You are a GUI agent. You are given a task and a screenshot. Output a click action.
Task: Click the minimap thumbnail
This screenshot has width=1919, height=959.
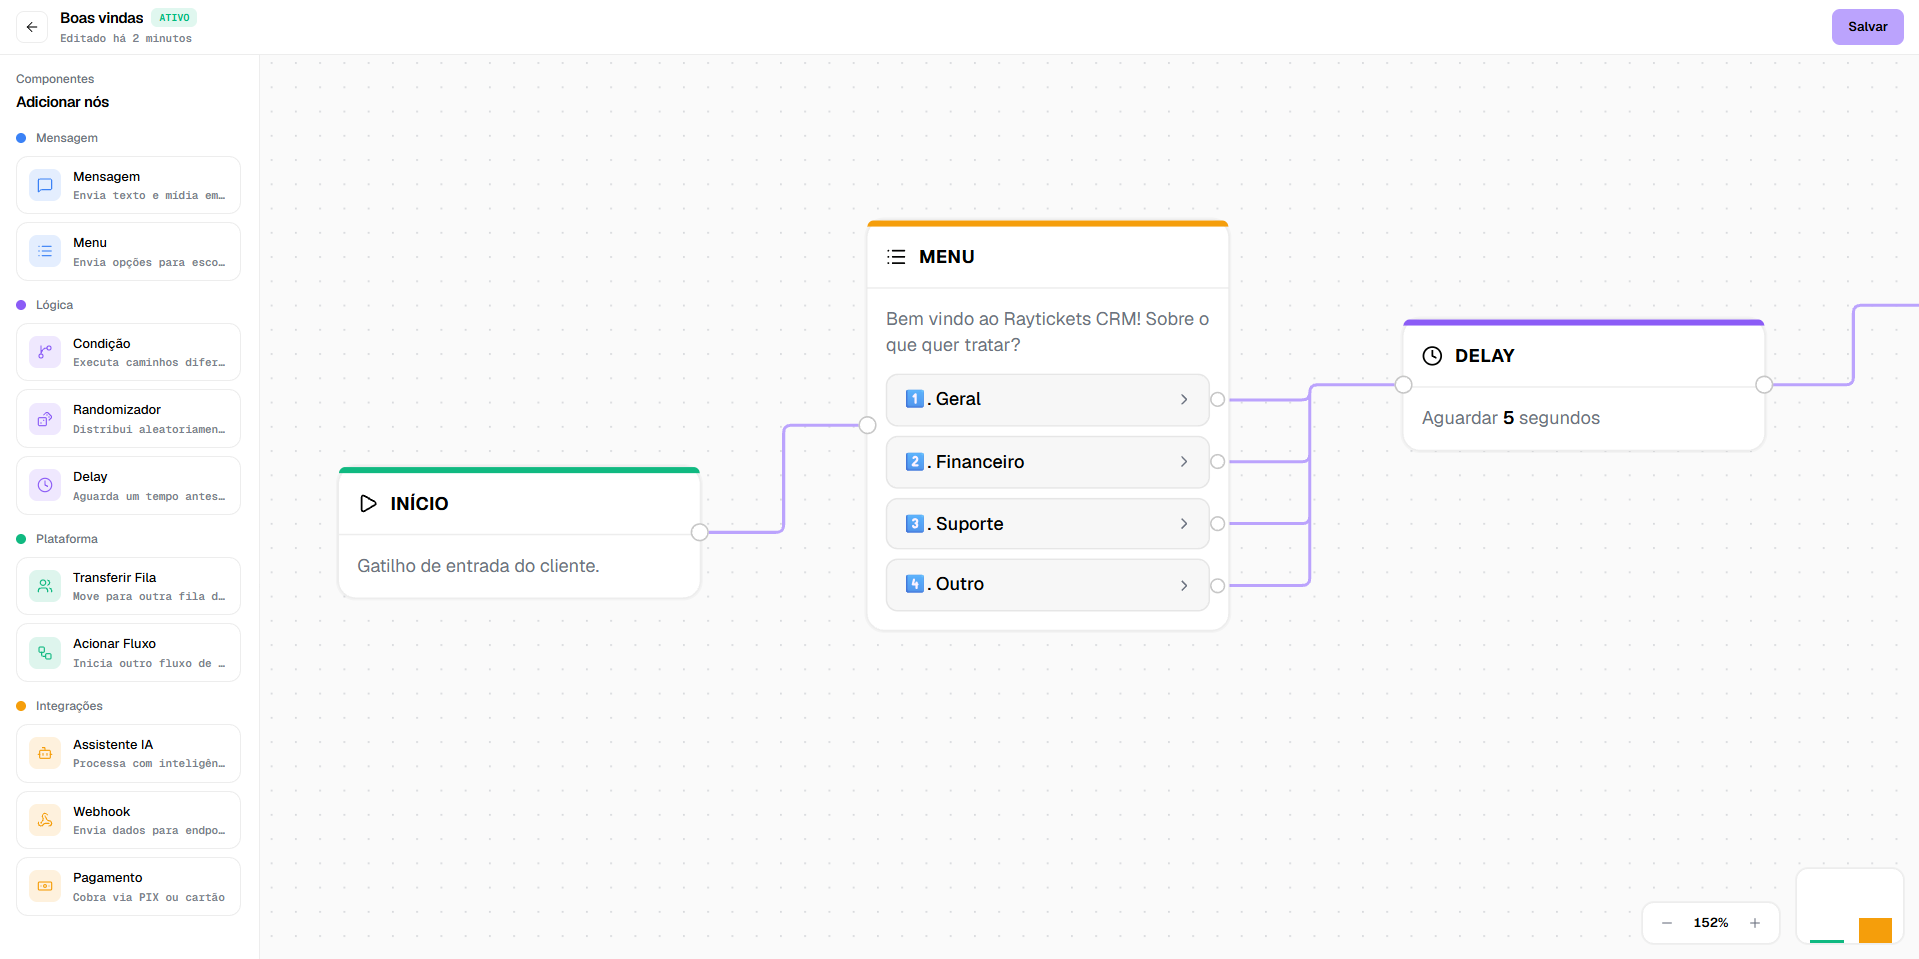pos(1850,906)
